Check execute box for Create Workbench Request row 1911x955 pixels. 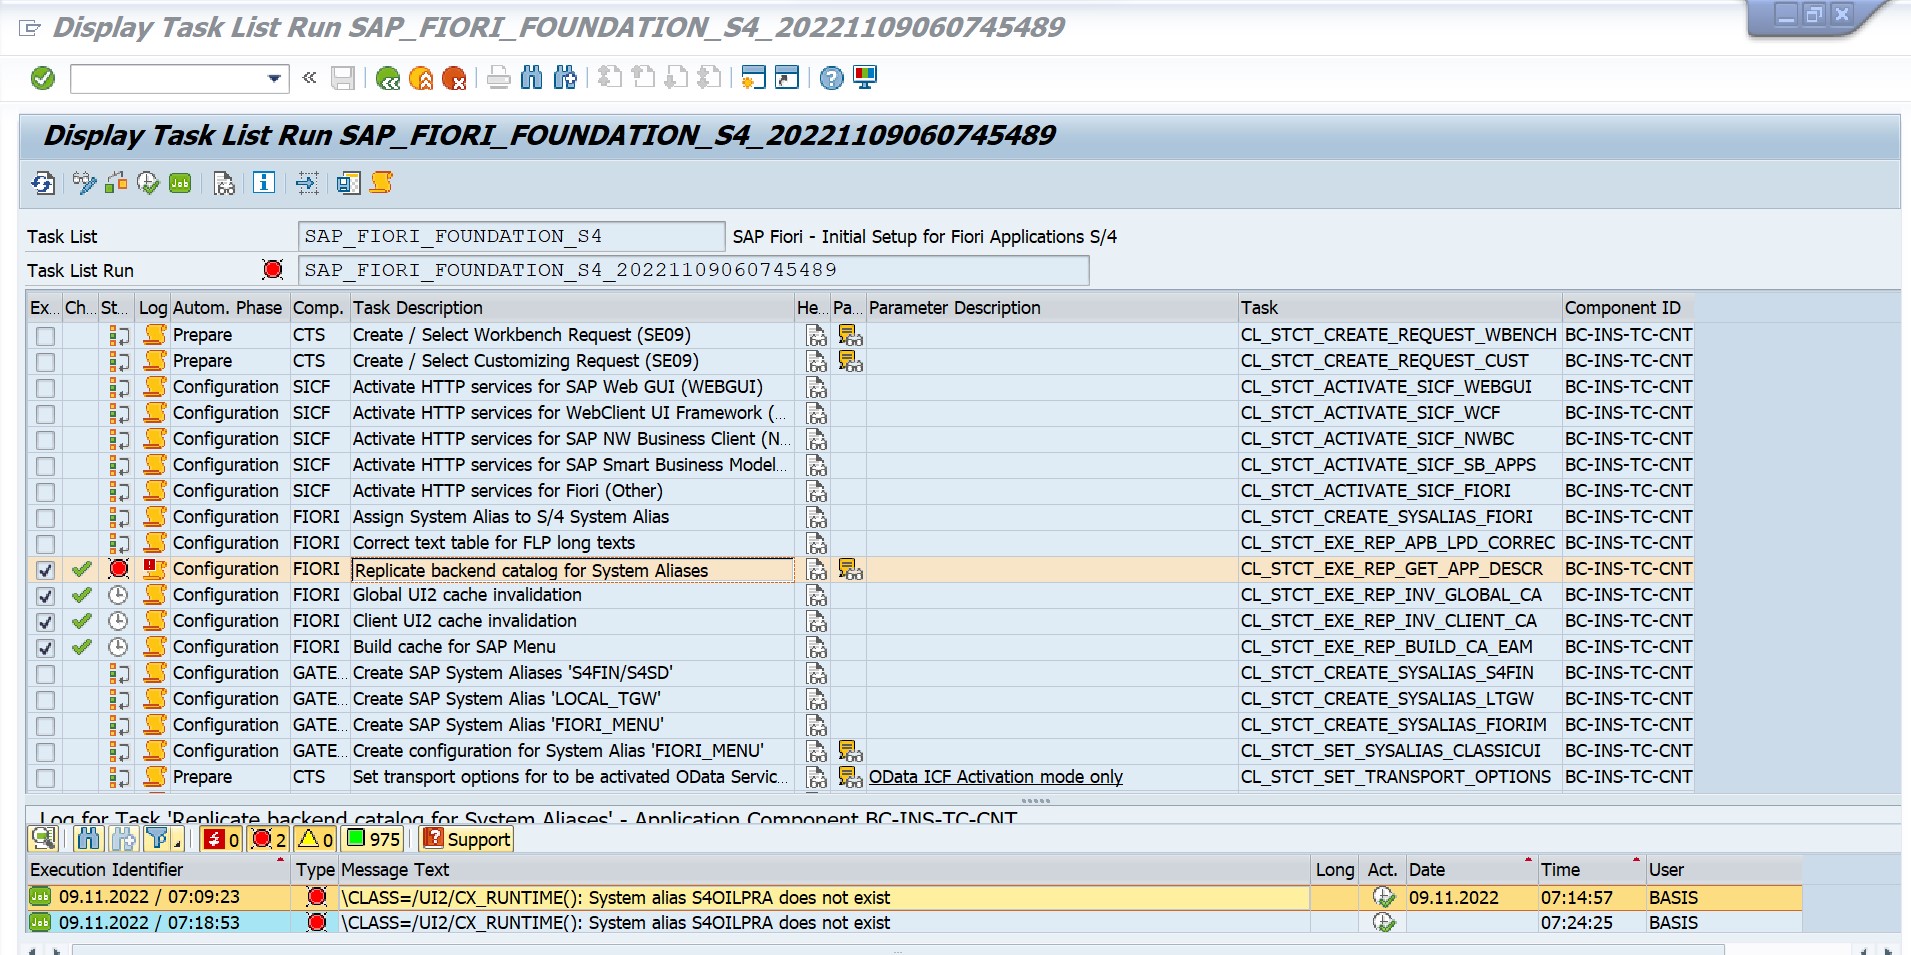pos(45,336)
